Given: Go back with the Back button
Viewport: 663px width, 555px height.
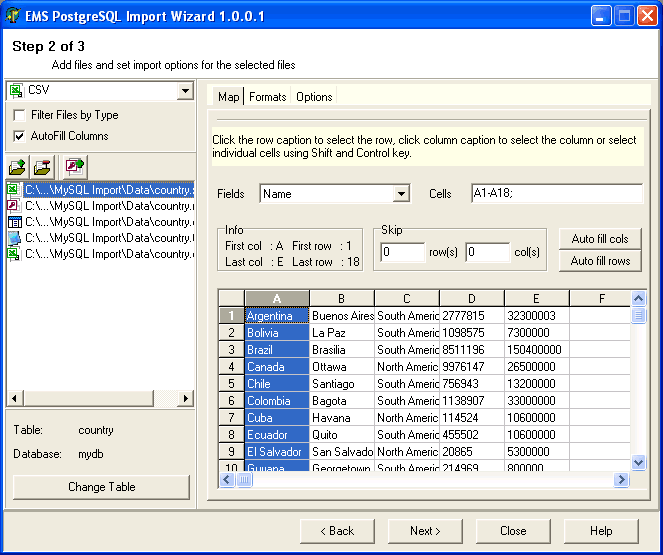Looking at the screenshot, I should click(337, 531).
